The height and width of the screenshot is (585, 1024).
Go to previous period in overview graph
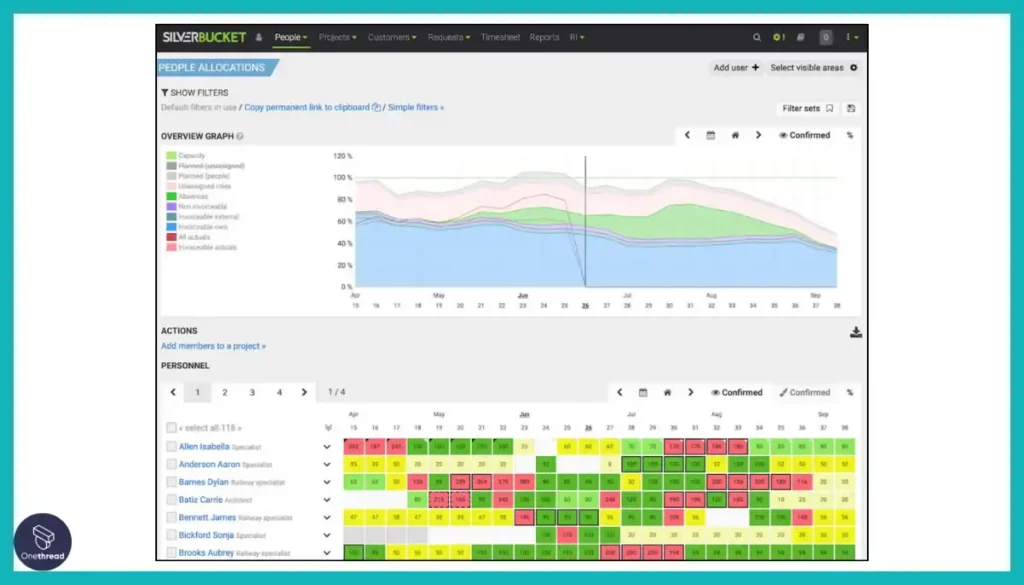pos(687,135)
